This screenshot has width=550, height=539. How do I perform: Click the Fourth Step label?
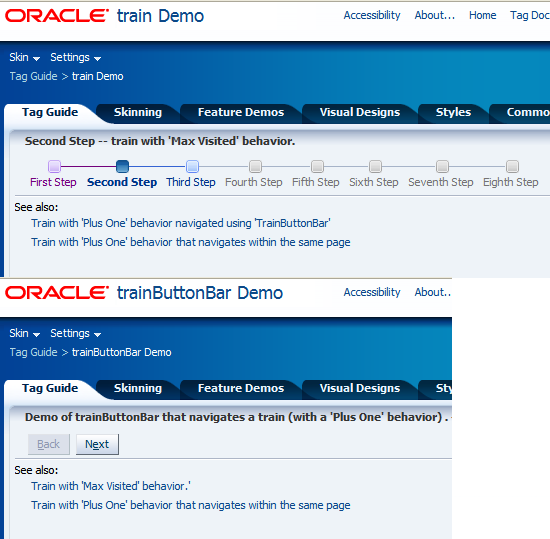[254, 182]
